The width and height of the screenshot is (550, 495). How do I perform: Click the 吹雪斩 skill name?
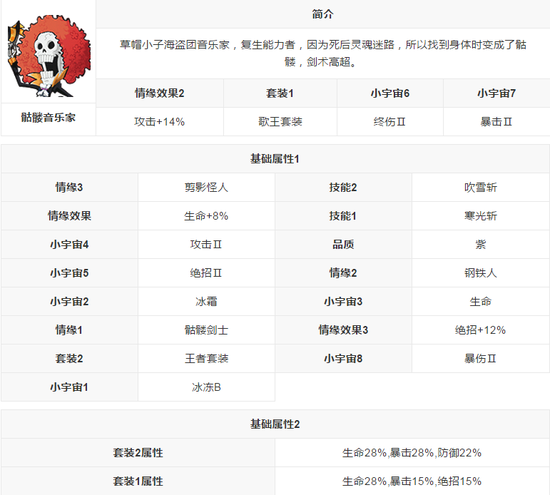tap(481, 187)
